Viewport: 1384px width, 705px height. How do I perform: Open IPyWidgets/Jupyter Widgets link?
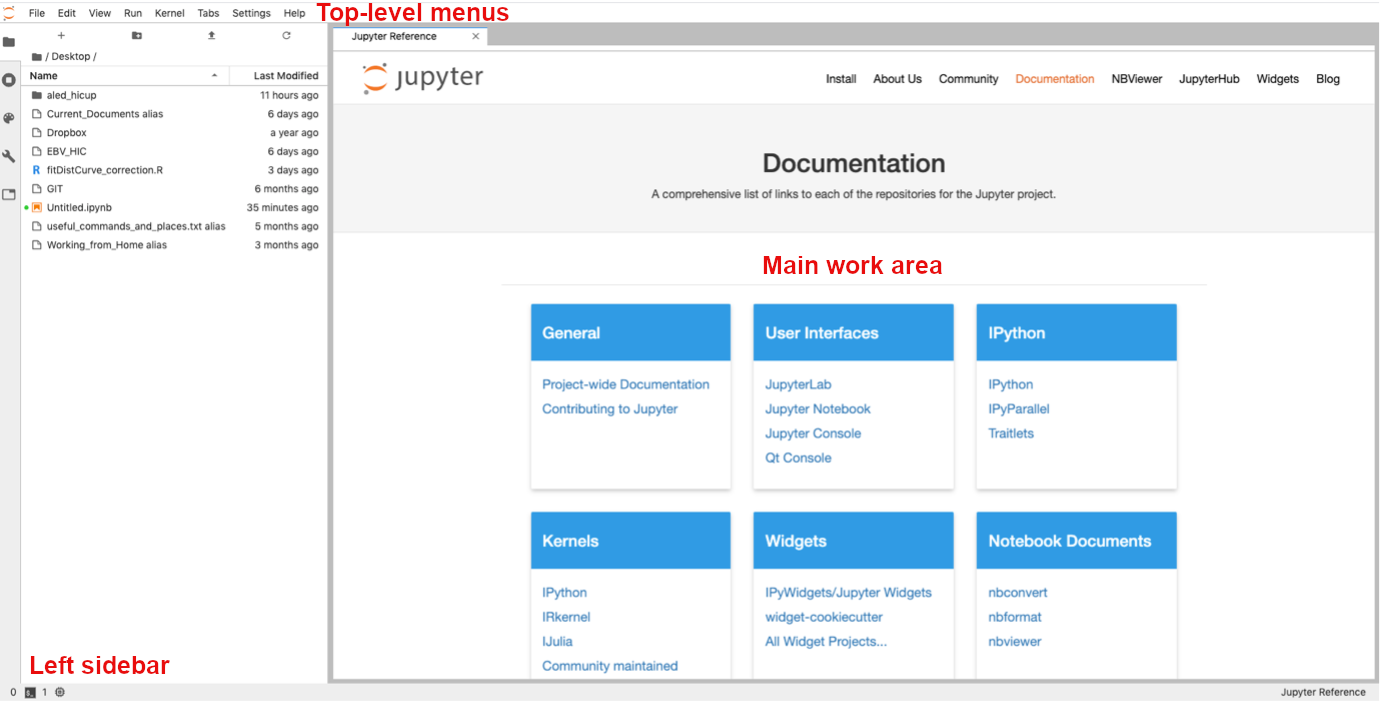click(x=848, y=593)
